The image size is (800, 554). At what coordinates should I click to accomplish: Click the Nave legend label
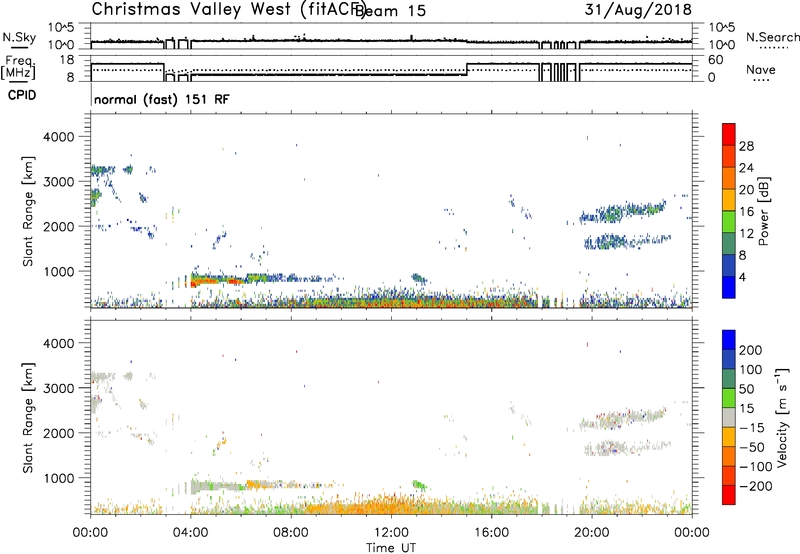point(761,70)
